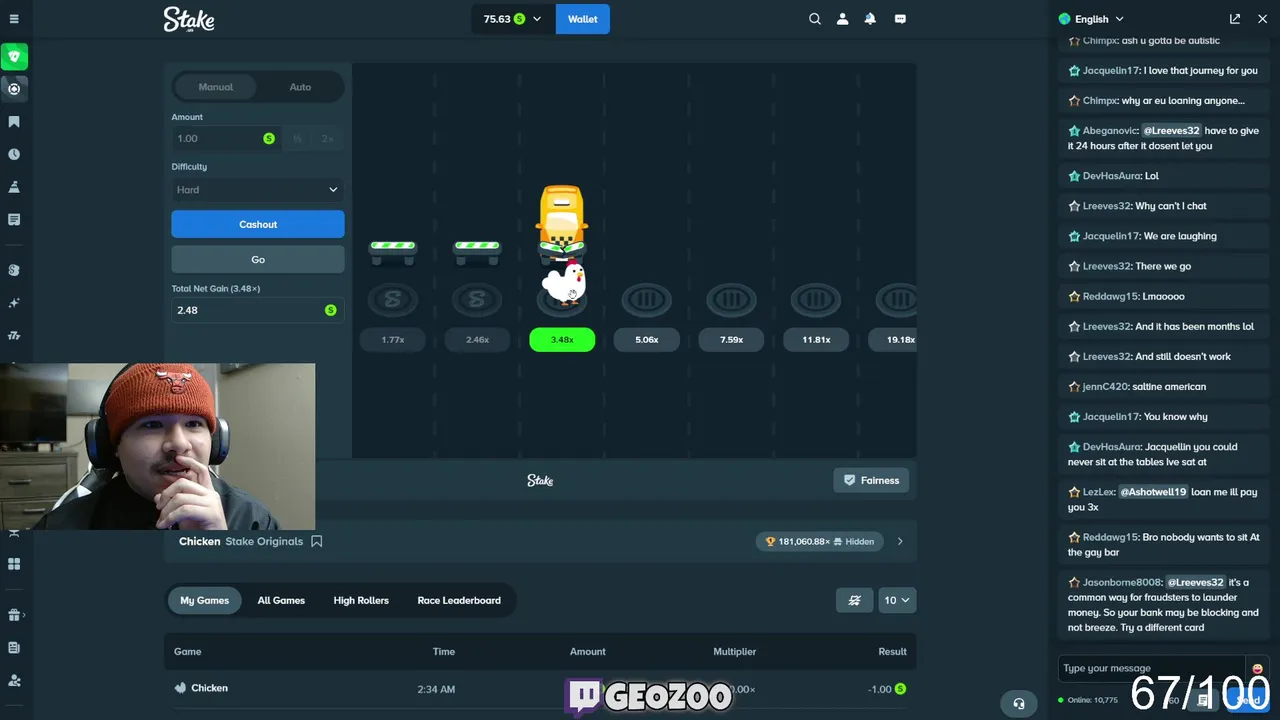Screen dimensions: 1280x720
Task: Pop out the chat window
Action: pyautogui.click(x=1235, y=19)
